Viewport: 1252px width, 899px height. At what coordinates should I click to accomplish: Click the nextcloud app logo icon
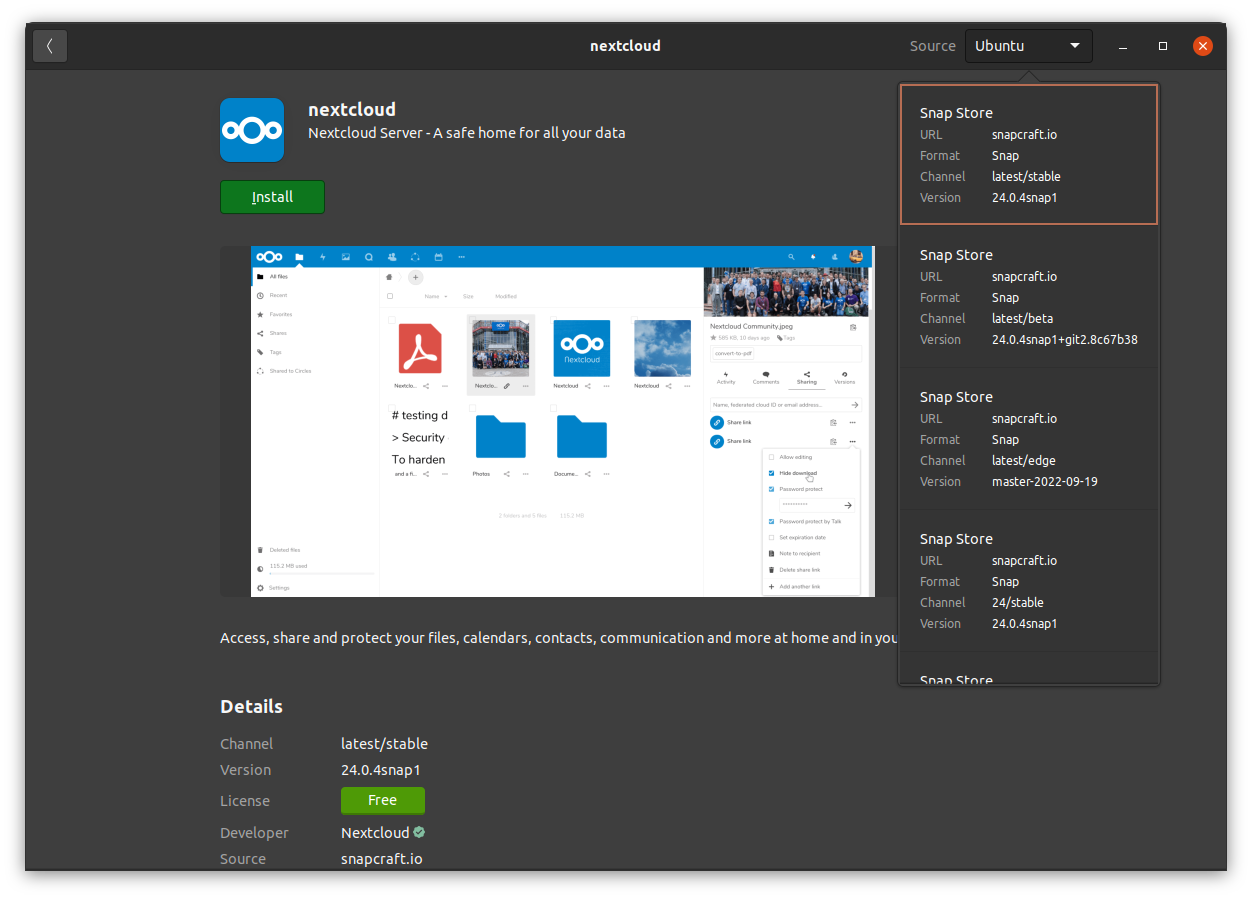(252, 130)
